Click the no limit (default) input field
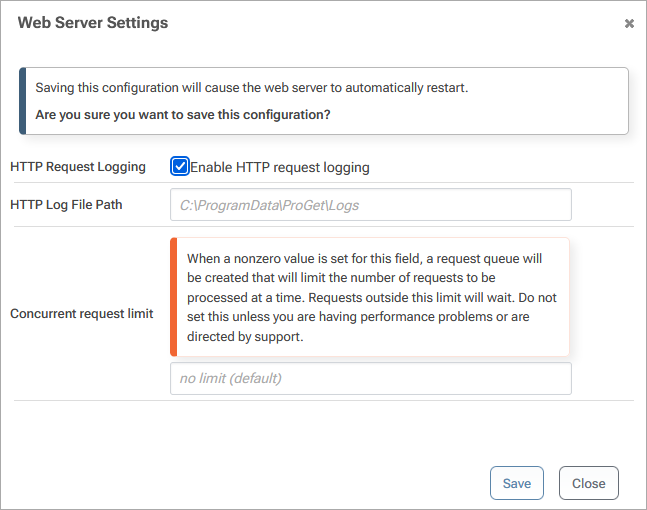647x510 pixels. click(371, 378)
